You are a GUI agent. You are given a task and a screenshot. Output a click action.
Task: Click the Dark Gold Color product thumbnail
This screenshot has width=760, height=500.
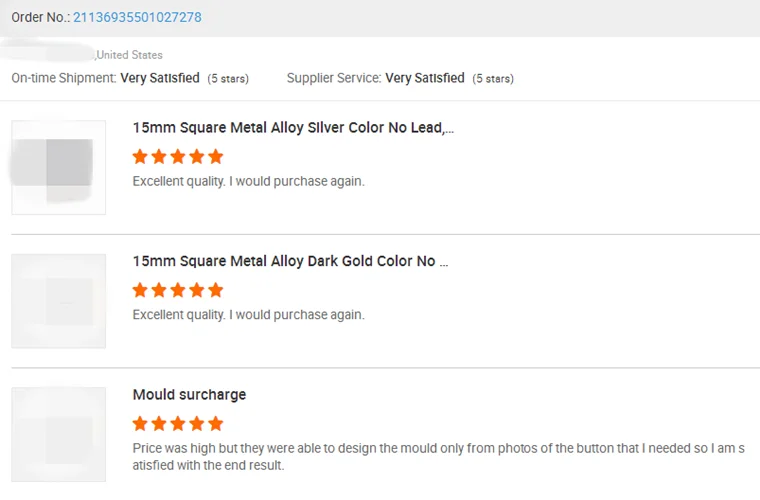tap(59, 301)
